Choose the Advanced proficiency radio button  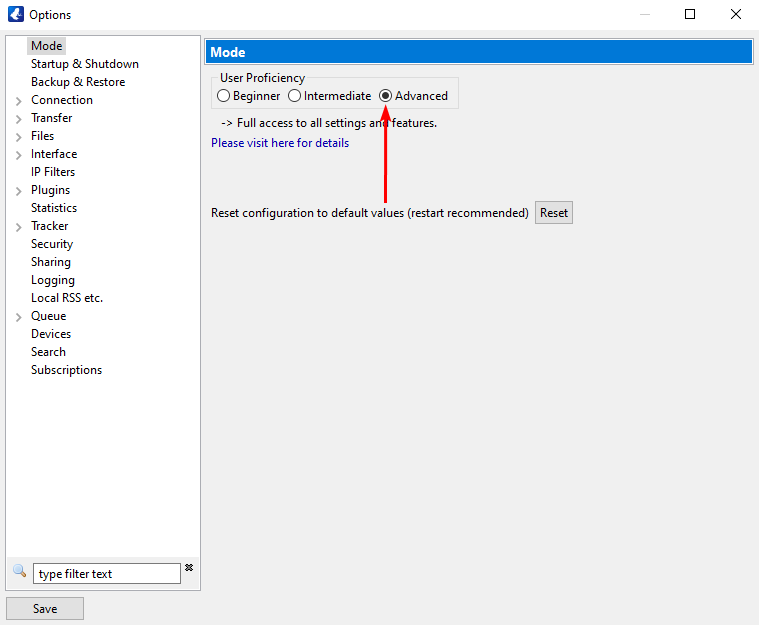point(386,96)
